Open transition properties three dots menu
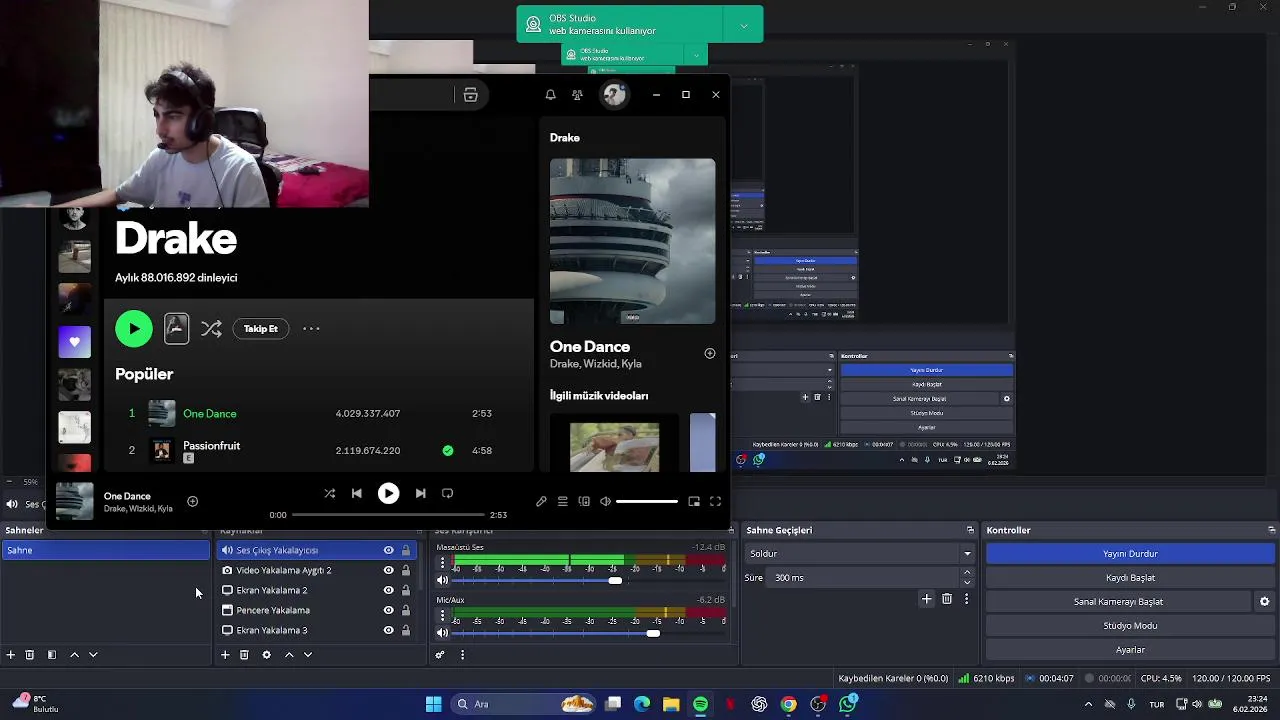 [x=966, y=599]
